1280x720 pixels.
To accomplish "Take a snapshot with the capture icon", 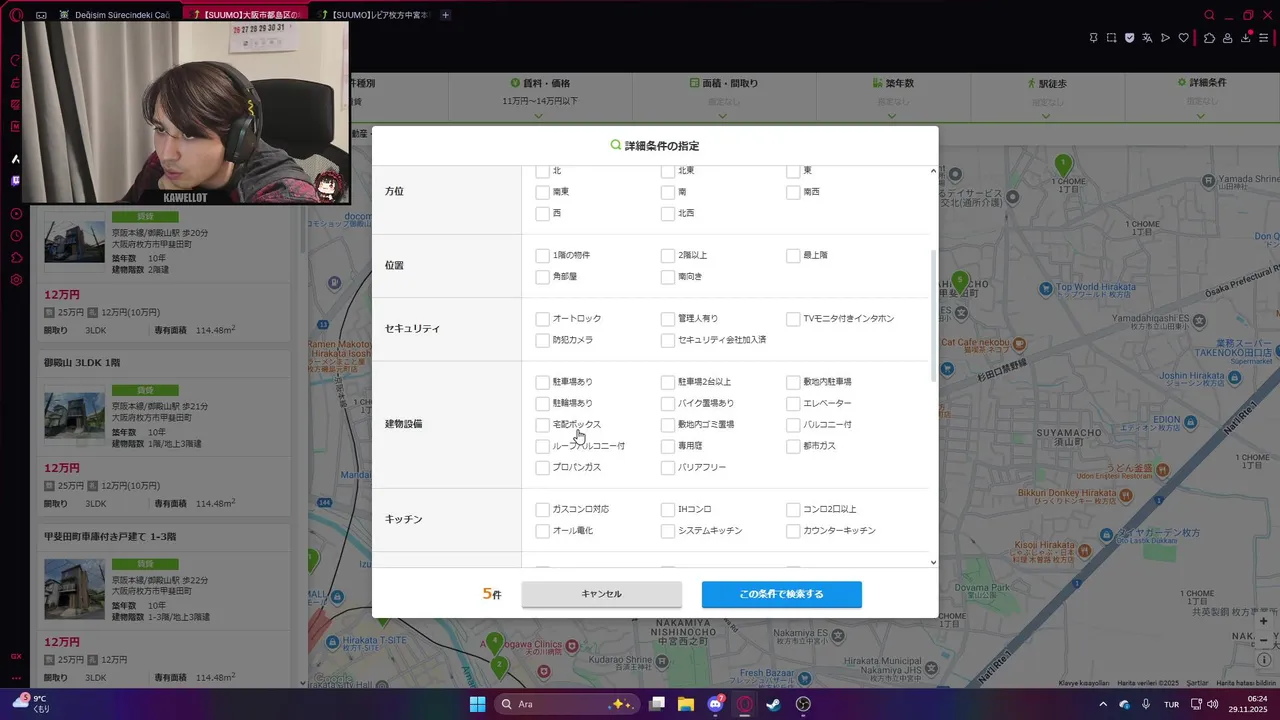I will [1111, 38].
